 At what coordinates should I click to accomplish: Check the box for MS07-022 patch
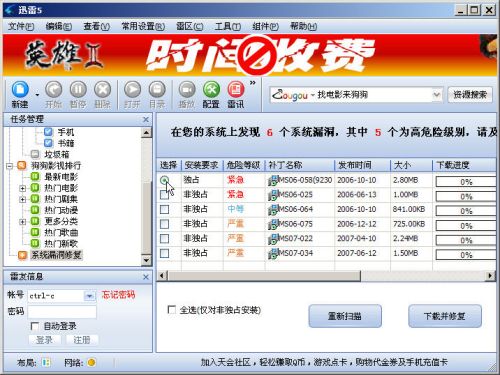tap(164, 239)
